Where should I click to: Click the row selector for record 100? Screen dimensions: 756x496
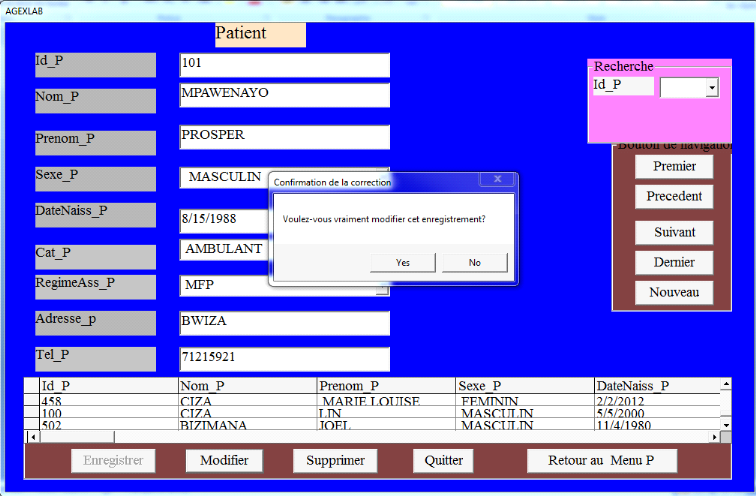pos(32,412)
